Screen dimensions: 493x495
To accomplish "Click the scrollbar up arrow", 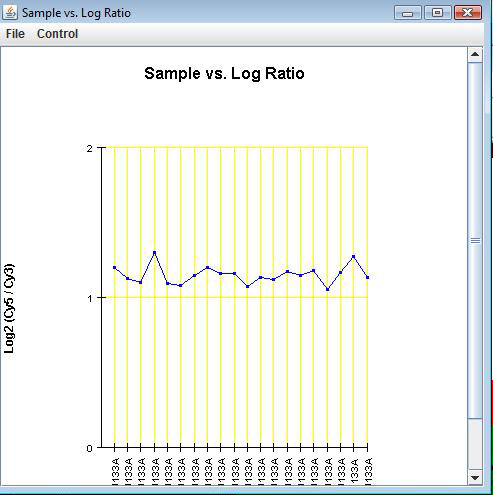I will (x=475, y=55).
